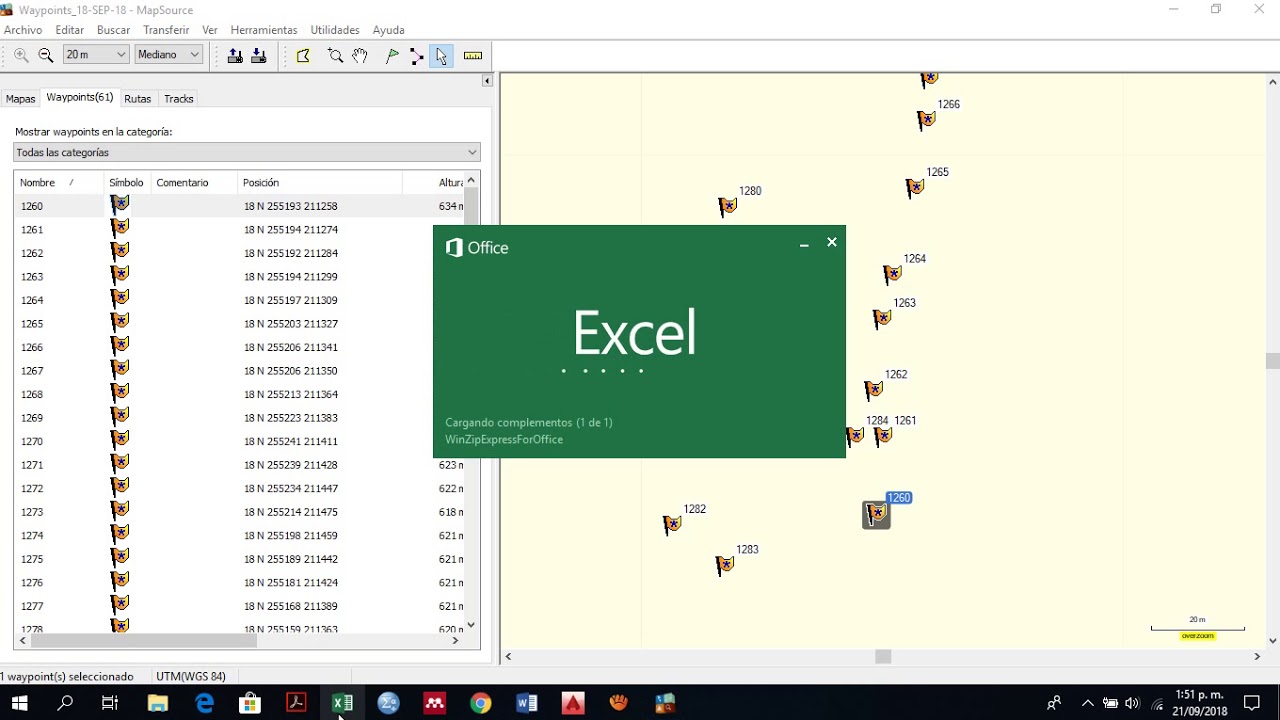Open the Editar menu

[70, 30]
